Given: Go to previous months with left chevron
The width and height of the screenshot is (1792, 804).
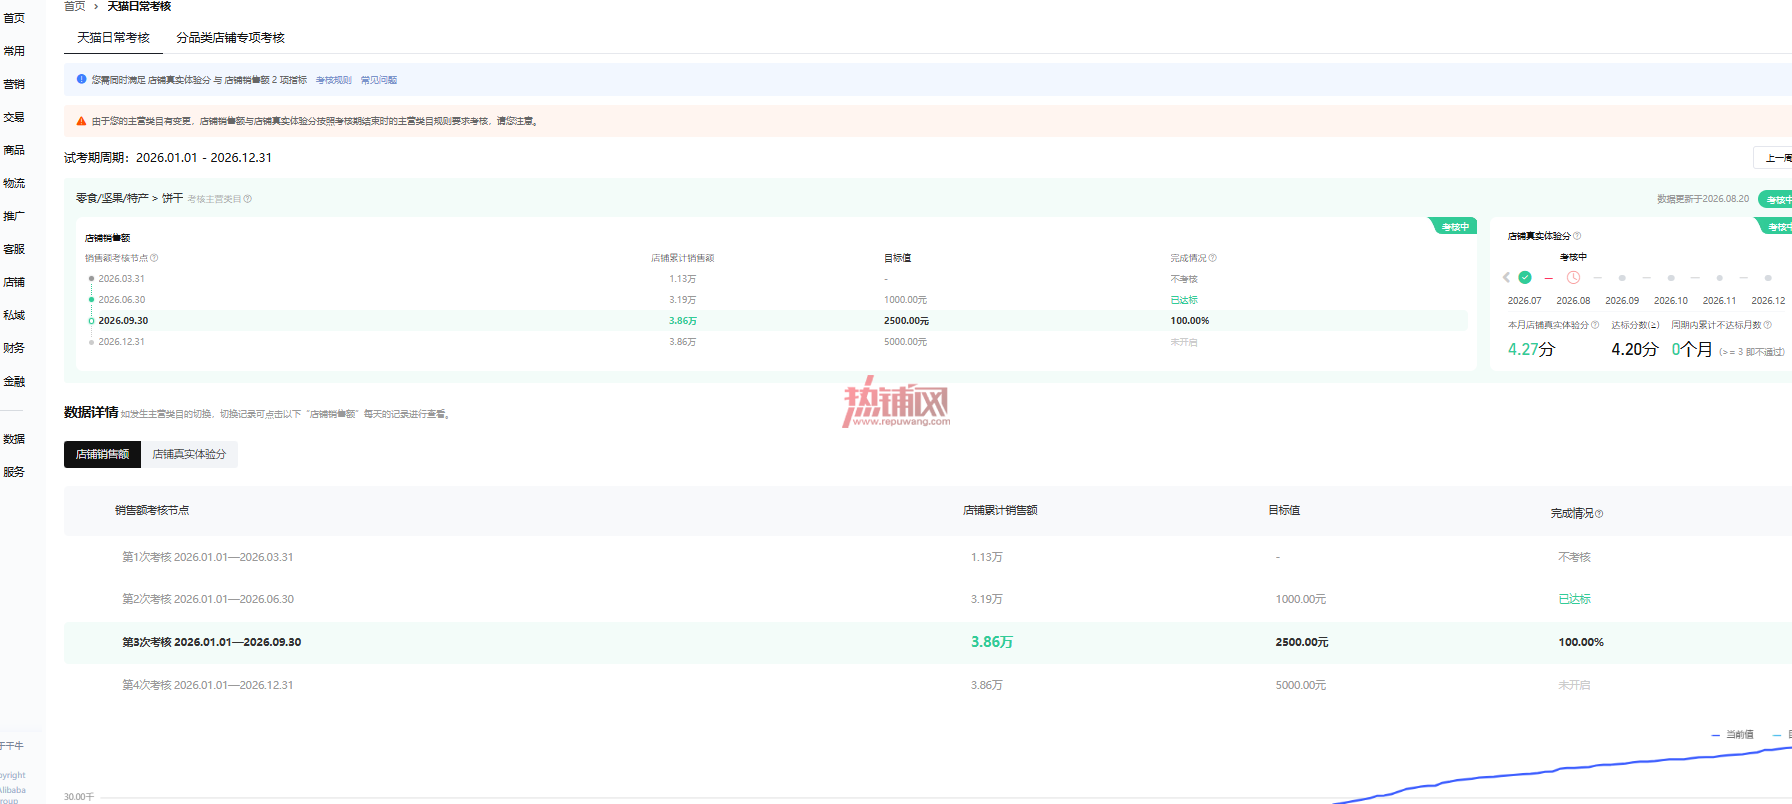Looking at the screenshot, I should (x=1506, y=278).
